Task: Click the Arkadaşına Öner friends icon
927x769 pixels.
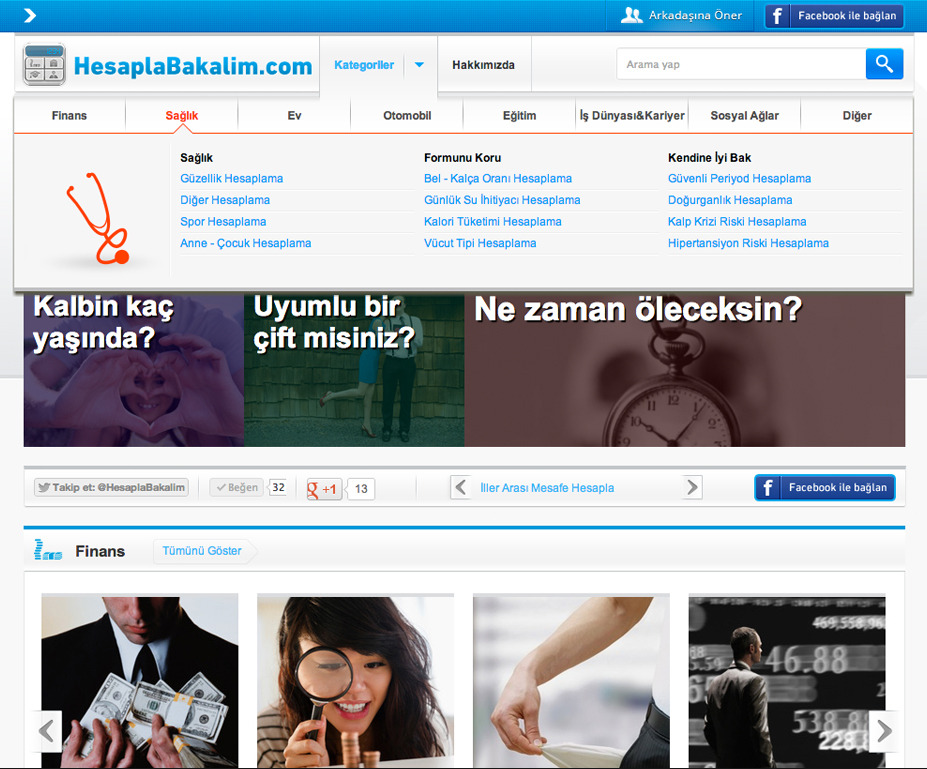Action: point(631,15)
